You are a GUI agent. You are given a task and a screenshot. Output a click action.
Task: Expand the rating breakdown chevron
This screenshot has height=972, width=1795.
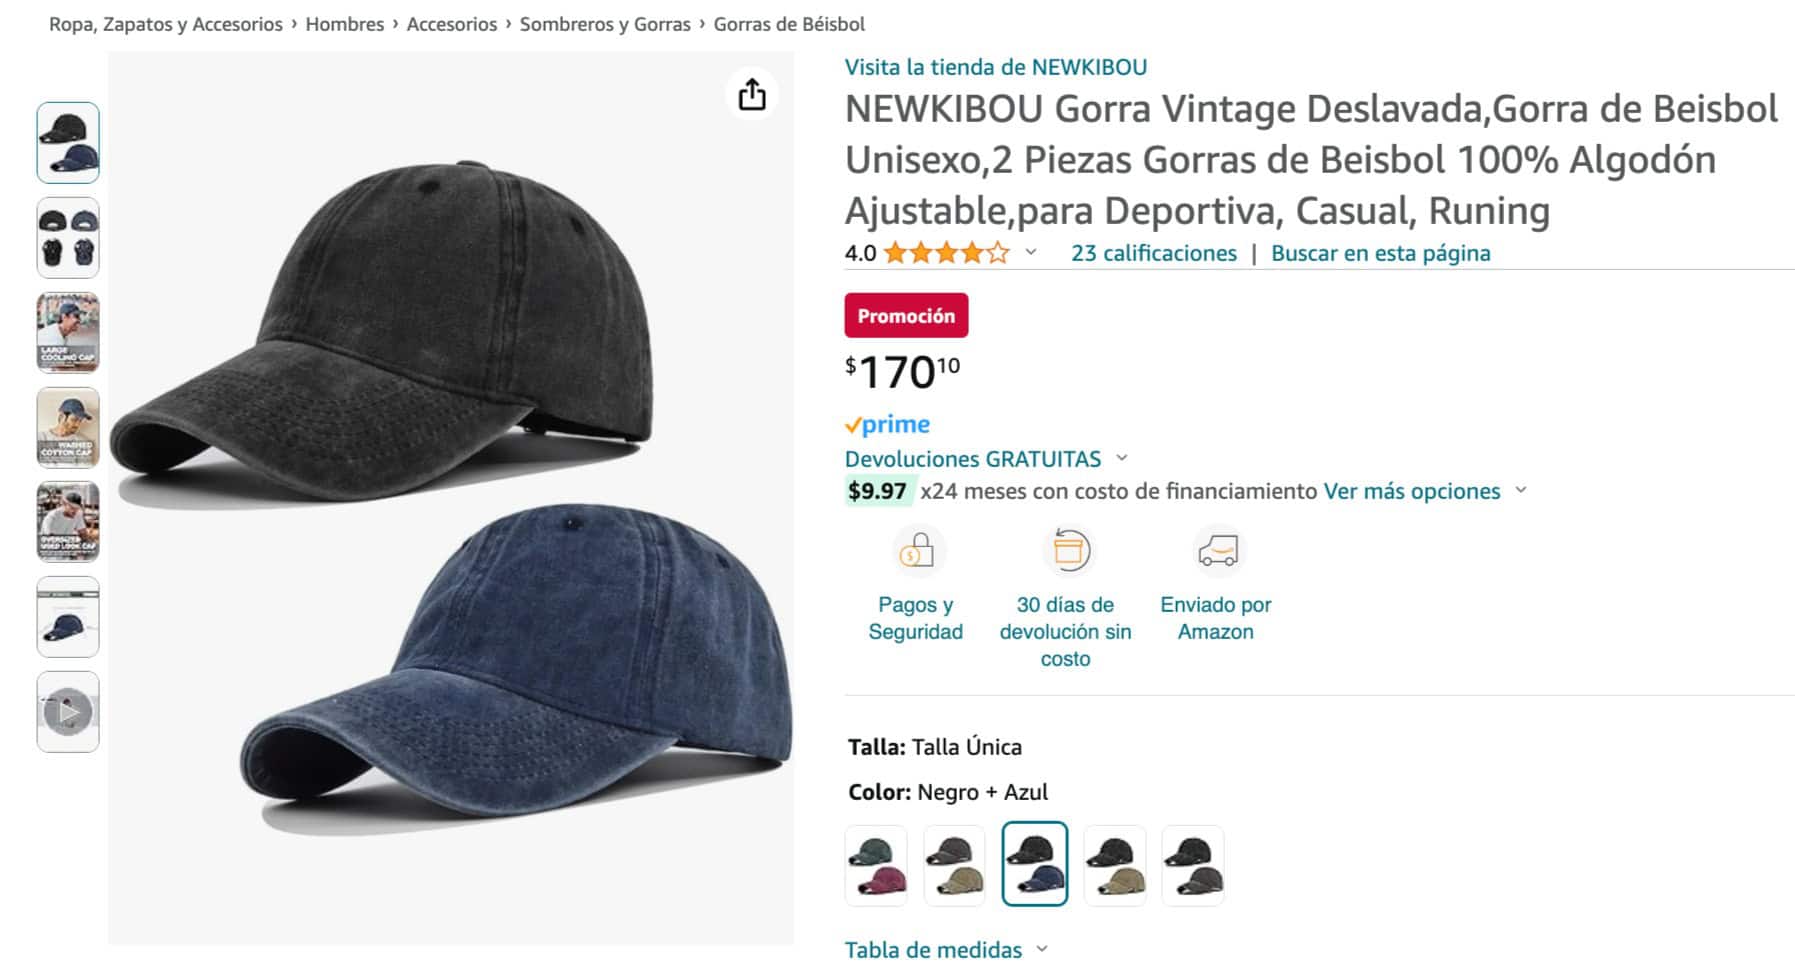point(1031,253)
